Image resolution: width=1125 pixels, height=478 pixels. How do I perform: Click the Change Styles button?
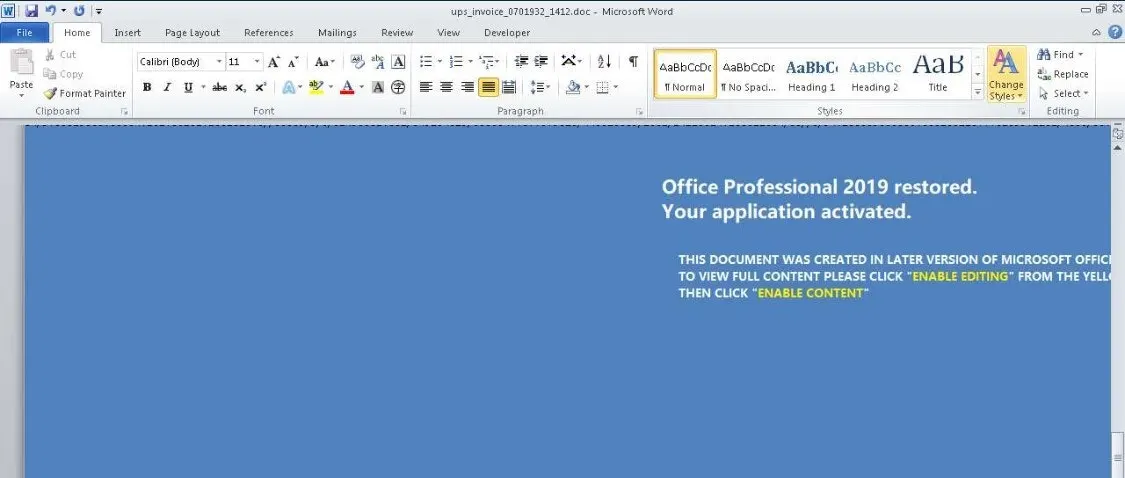[1006, 75]
